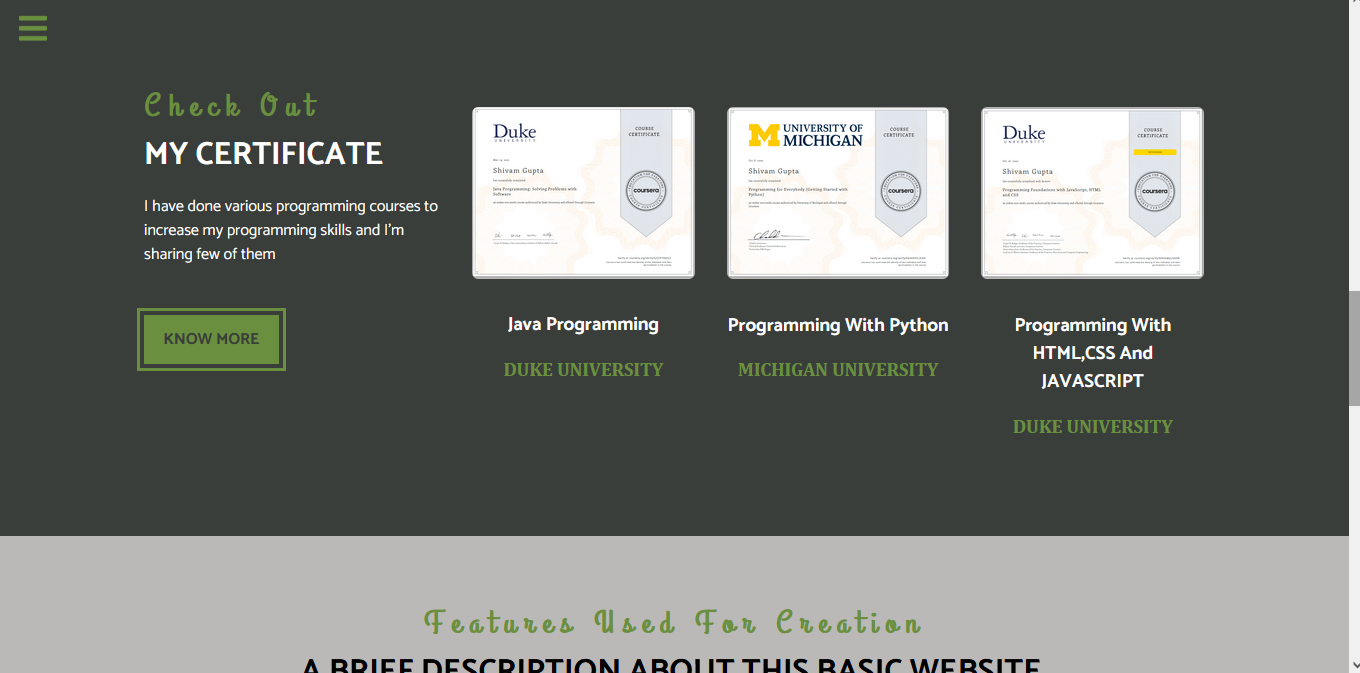Click the MY CERTIFICATE heading
The width and height of the screenshot is (1360, 673).
pos(263,154)
